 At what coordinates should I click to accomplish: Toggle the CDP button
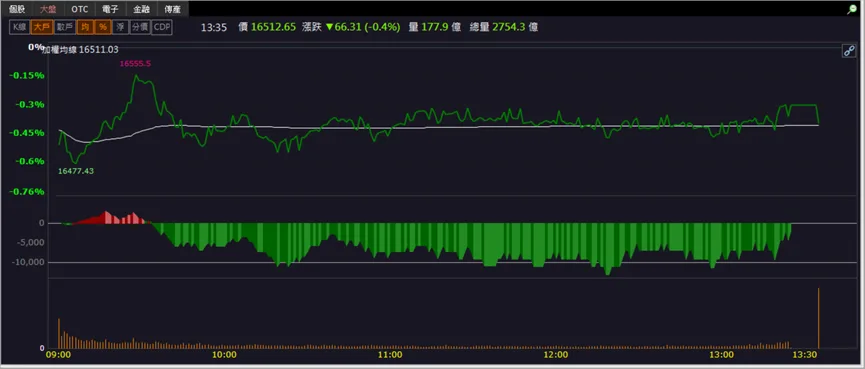click(162, 27)
